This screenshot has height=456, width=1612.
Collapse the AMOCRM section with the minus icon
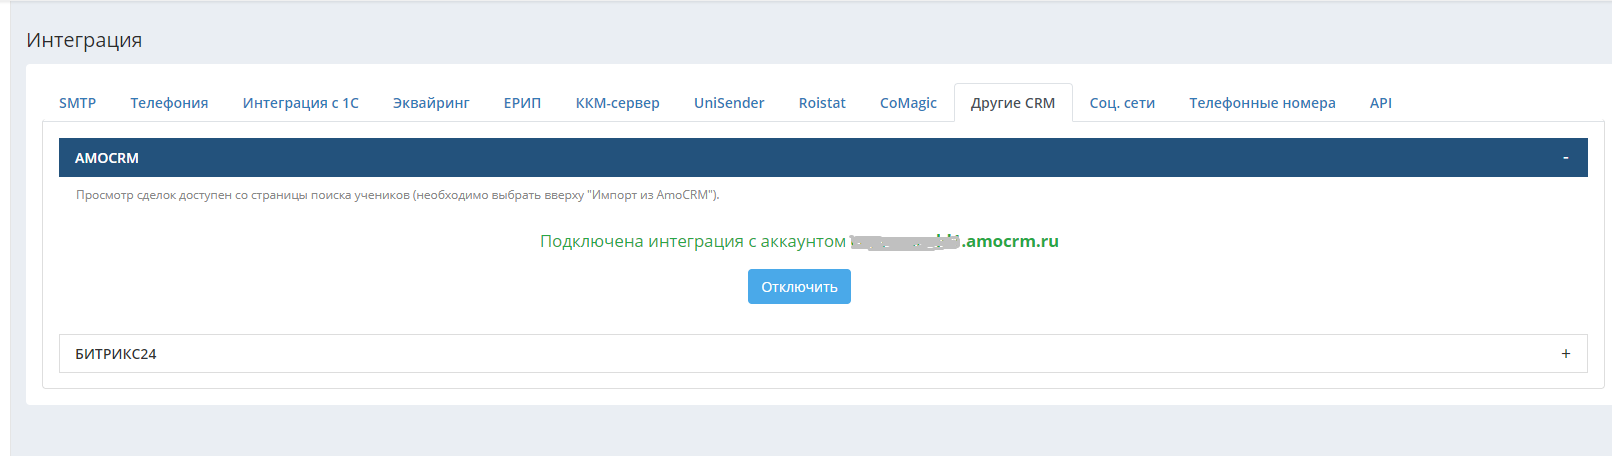pyautogui.click(x=1565, y=158)
